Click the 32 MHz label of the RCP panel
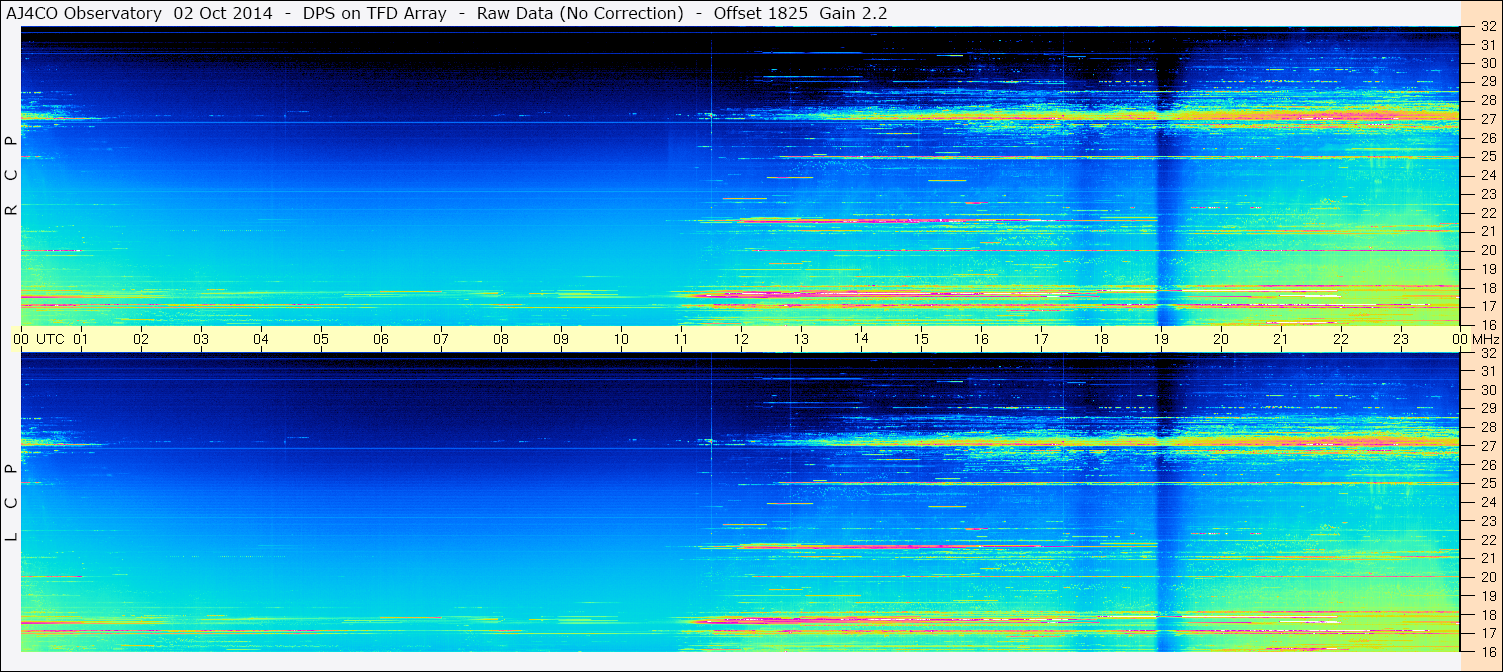 tap(1488, 26)
